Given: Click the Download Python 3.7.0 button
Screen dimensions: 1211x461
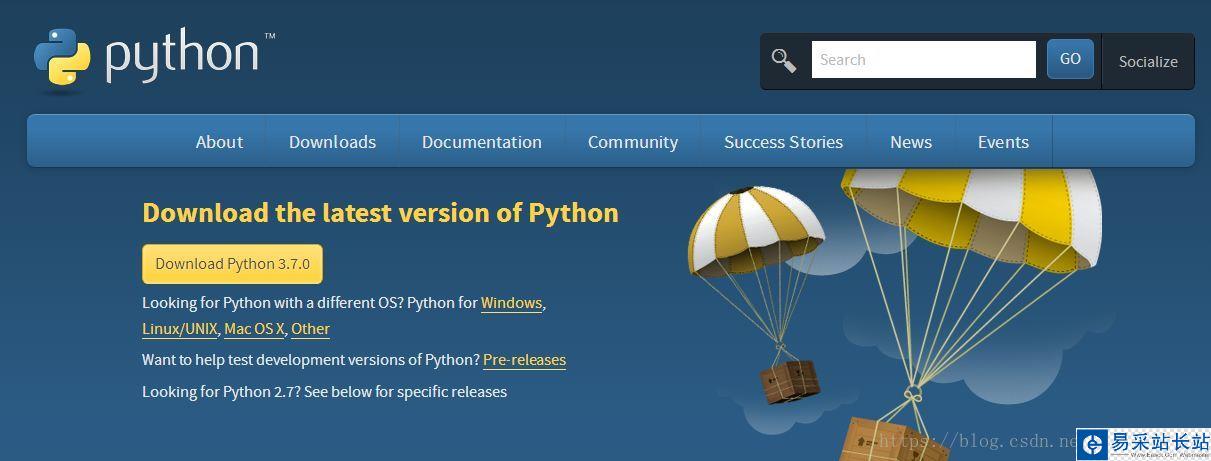Looking at the screenshot, I should [232, 264].
